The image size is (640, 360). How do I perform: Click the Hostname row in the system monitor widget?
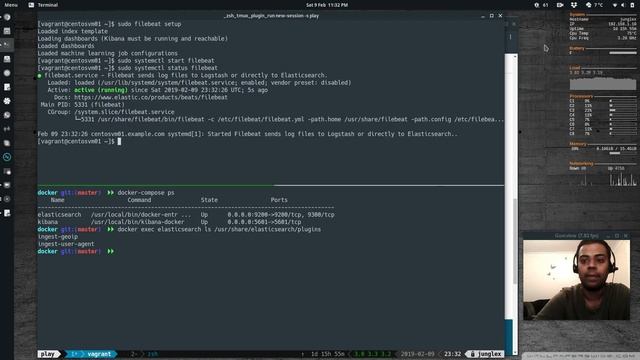[603, 19]
